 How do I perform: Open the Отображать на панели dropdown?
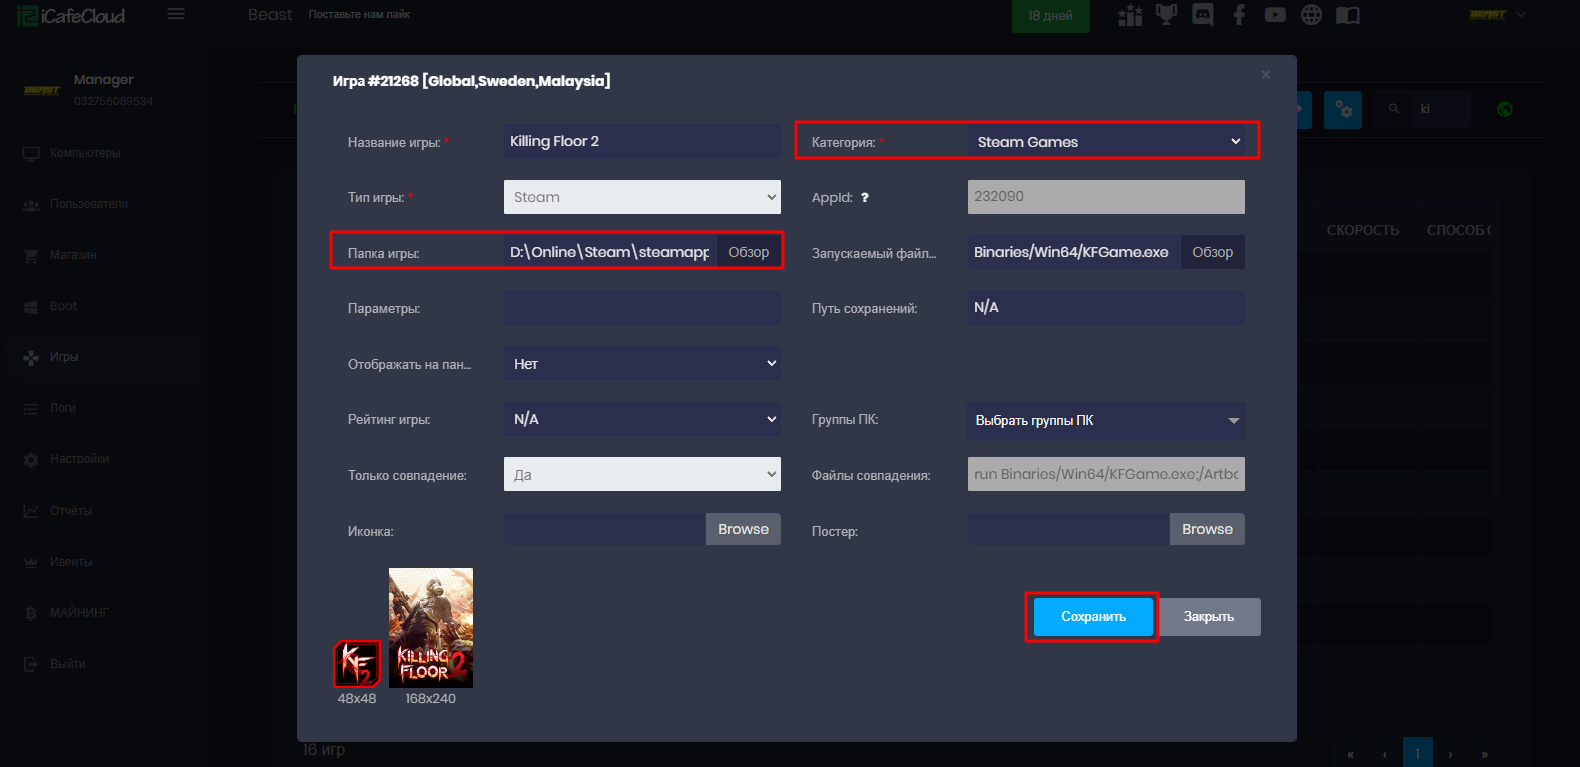(642, 364)
